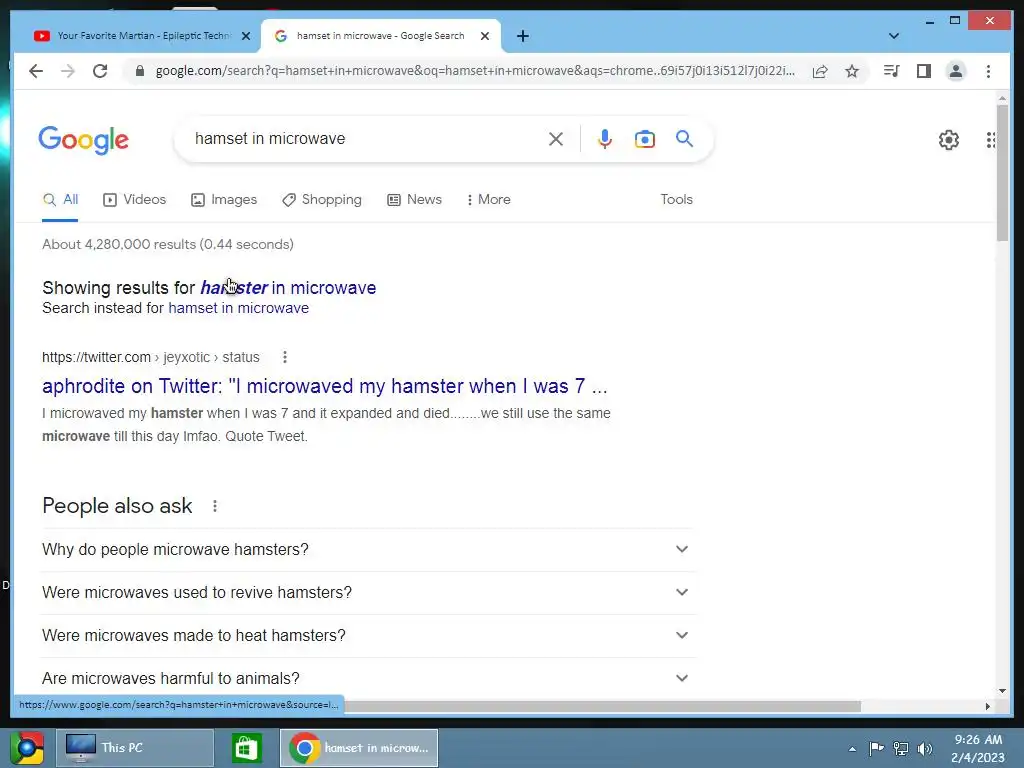The height and width of the screenshot is (768, 1024).
Task: Expand Why do people microwave hamsters?
Action: tap(366, 550)
